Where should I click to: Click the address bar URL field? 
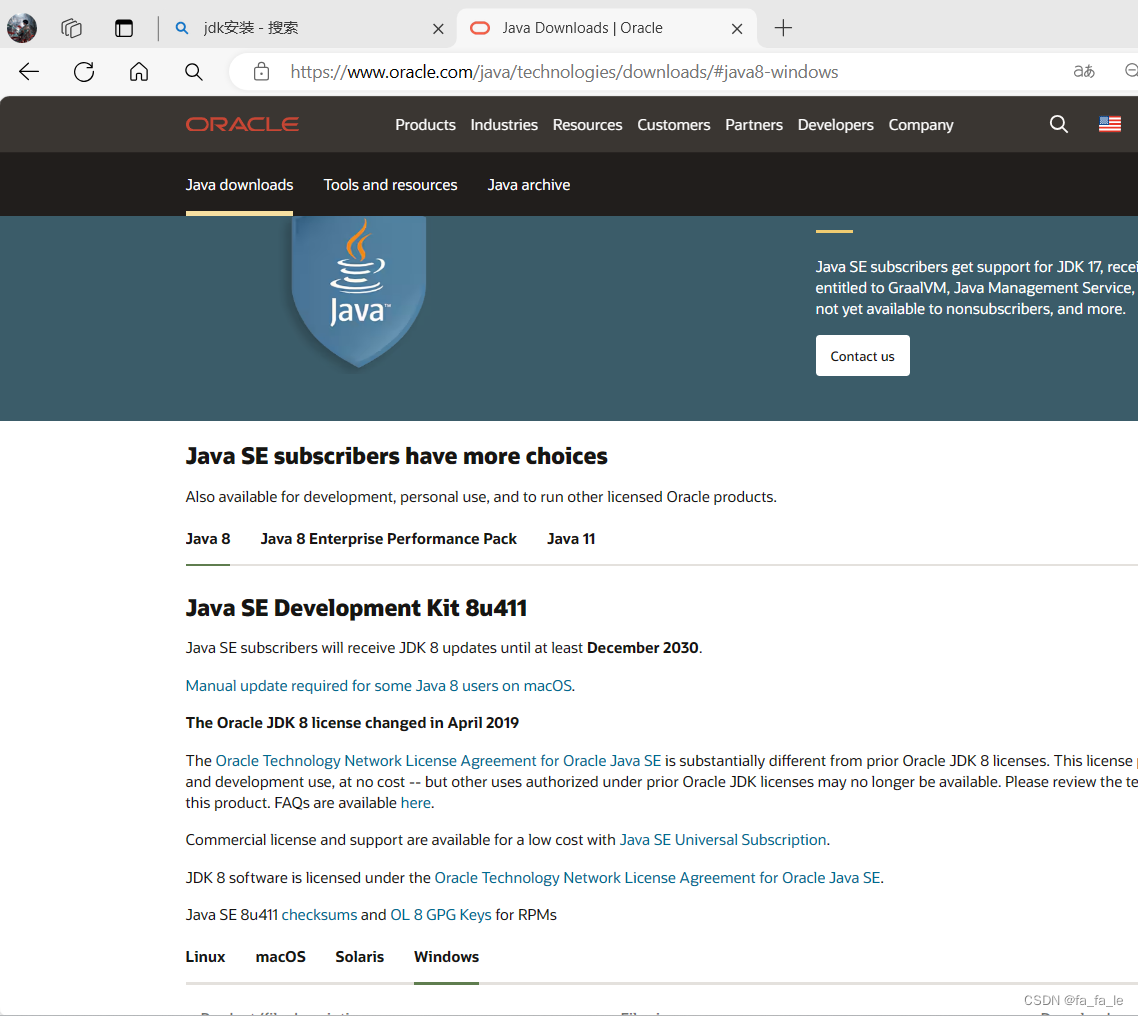[x=564, y=72]
